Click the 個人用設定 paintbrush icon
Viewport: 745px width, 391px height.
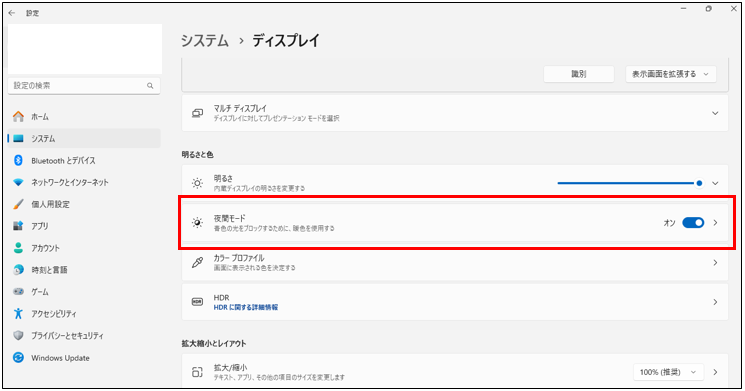pyautogui.click(x=19, y=204)
